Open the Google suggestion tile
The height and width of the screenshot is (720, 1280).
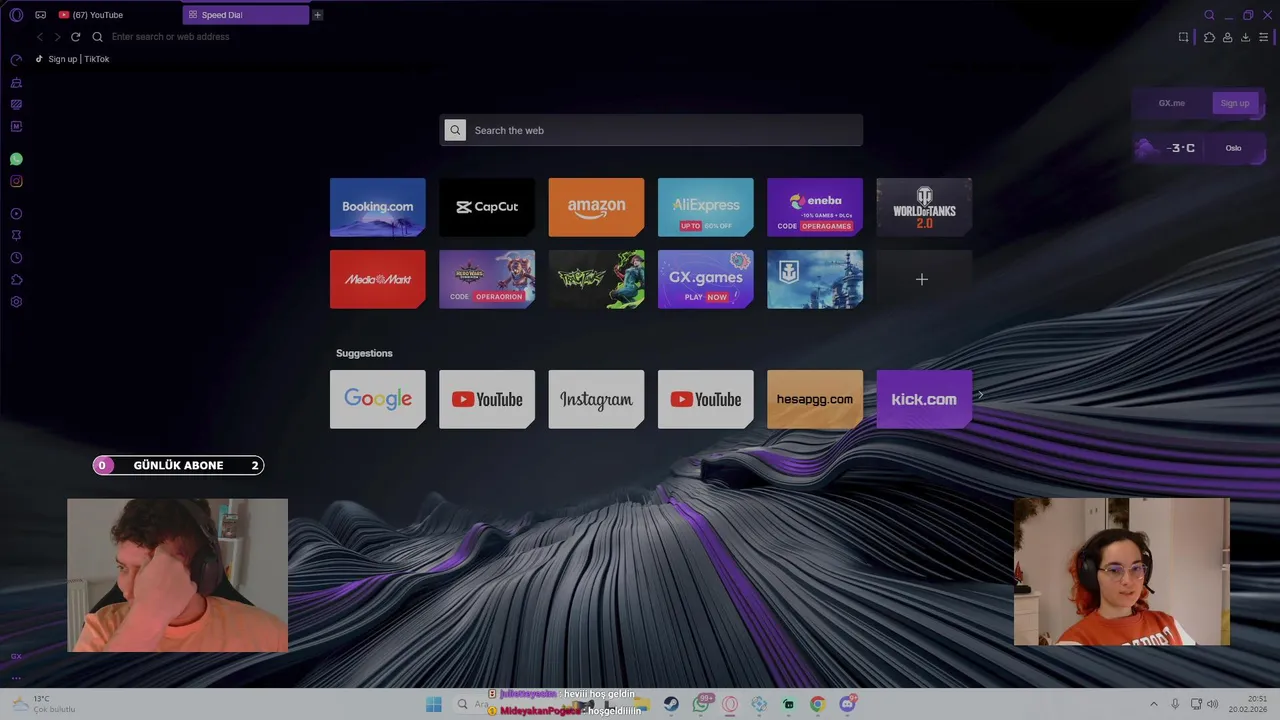pyautogui.click(x=378, y=399)
